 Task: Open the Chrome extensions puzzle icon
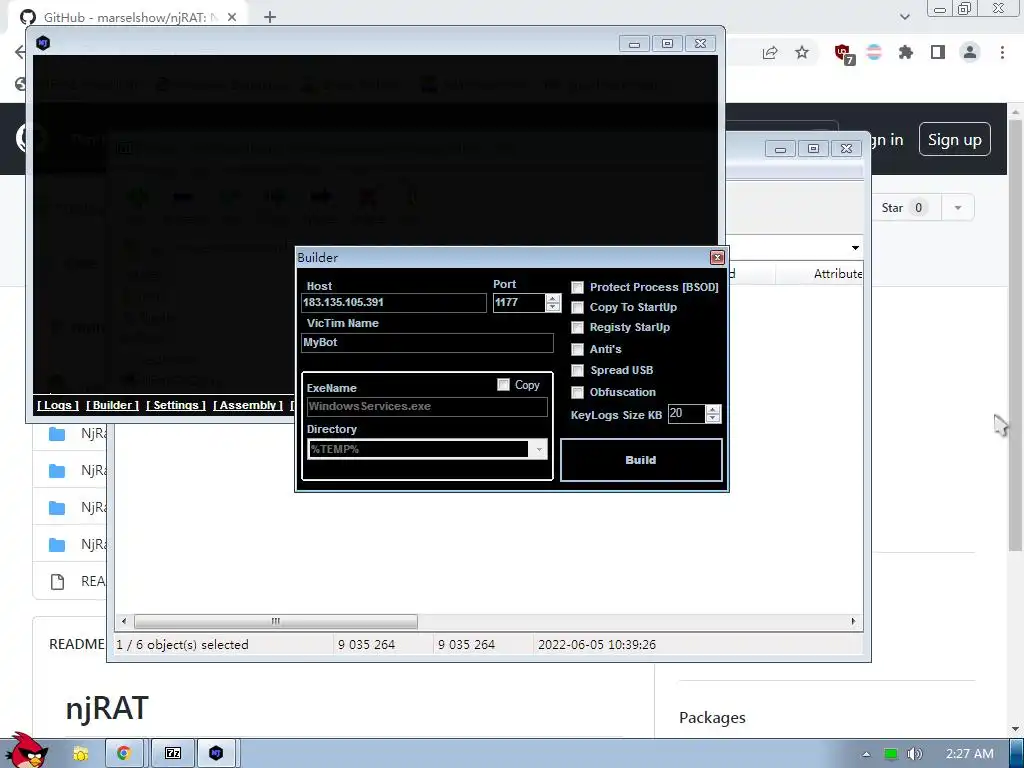pyautogui.click(x=906, y=52)
